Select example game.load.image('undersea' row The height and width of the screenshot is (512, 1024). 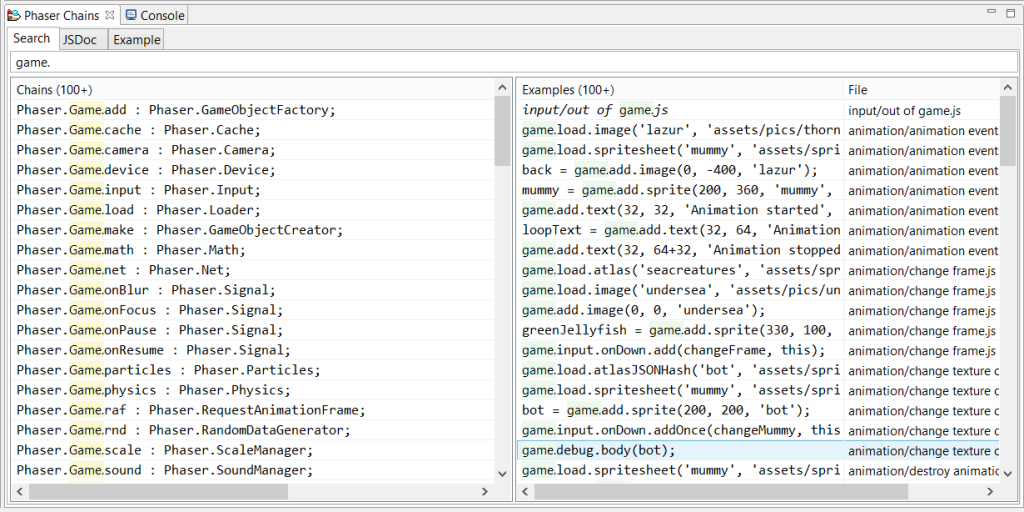click(758, 290)
